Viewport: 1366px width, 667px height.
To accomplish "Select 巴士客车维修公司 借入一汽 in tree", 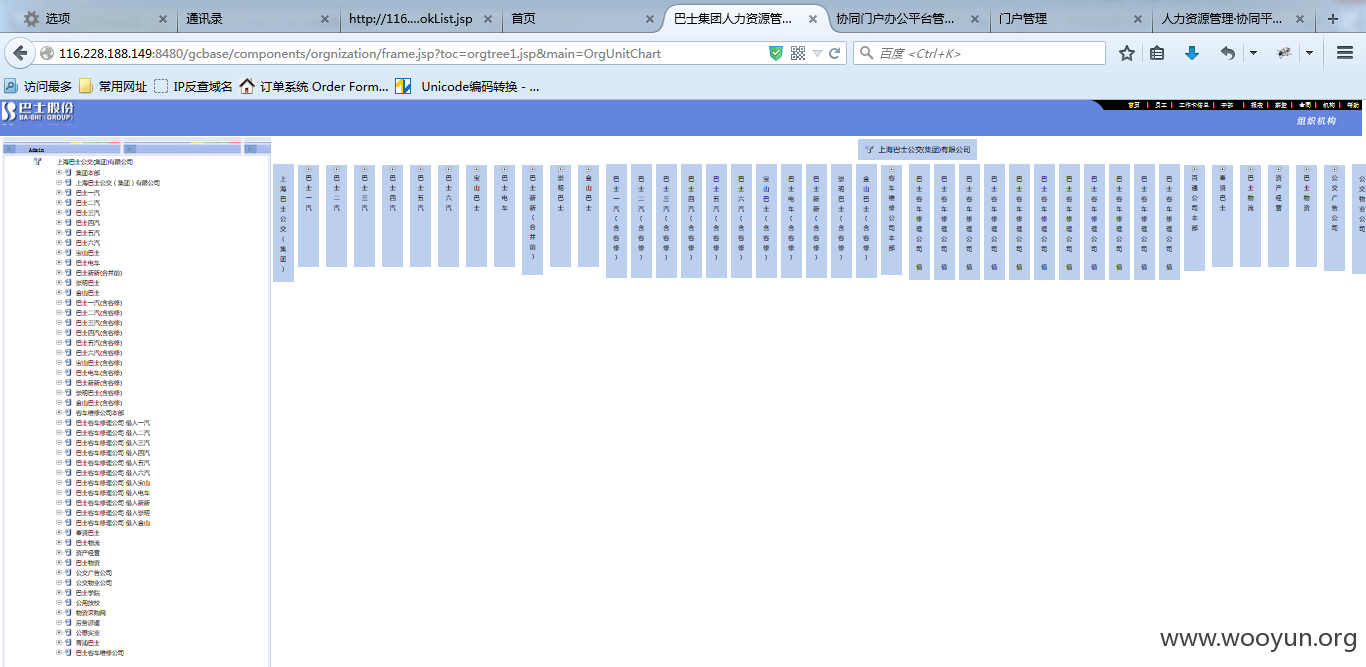I will click(113, 422).
